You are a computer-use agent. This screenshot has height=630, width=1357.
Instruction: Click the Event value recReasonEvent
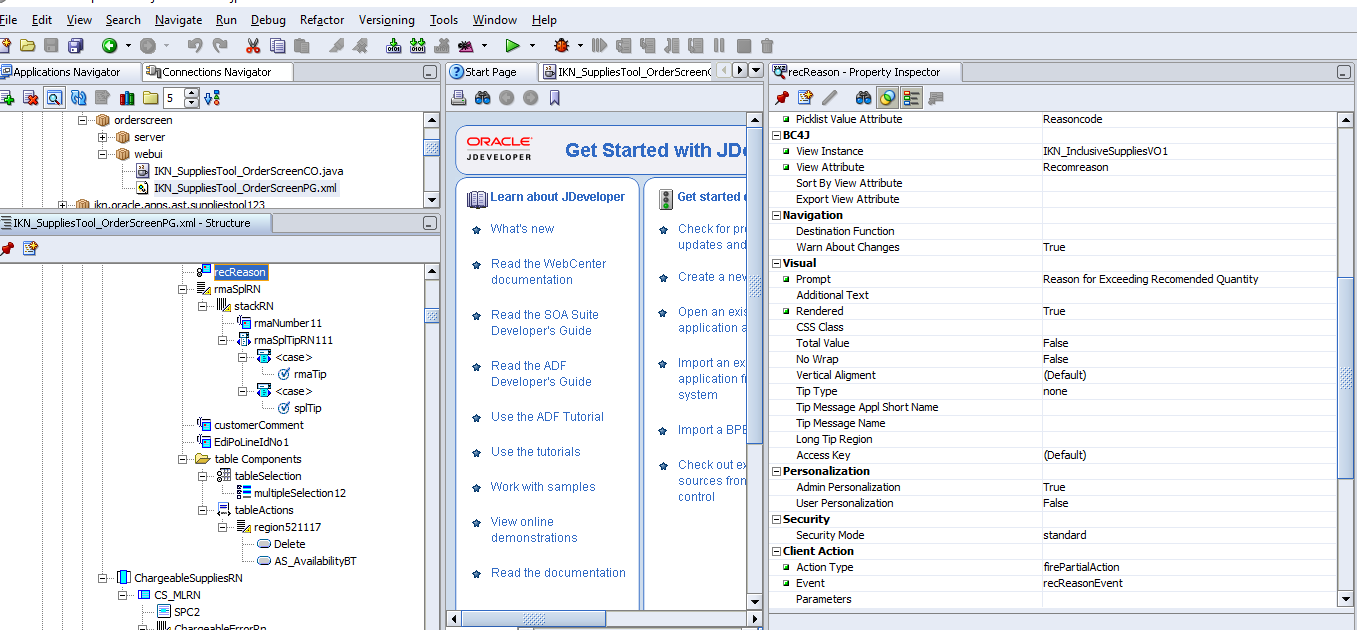(x=1188, y=583)
